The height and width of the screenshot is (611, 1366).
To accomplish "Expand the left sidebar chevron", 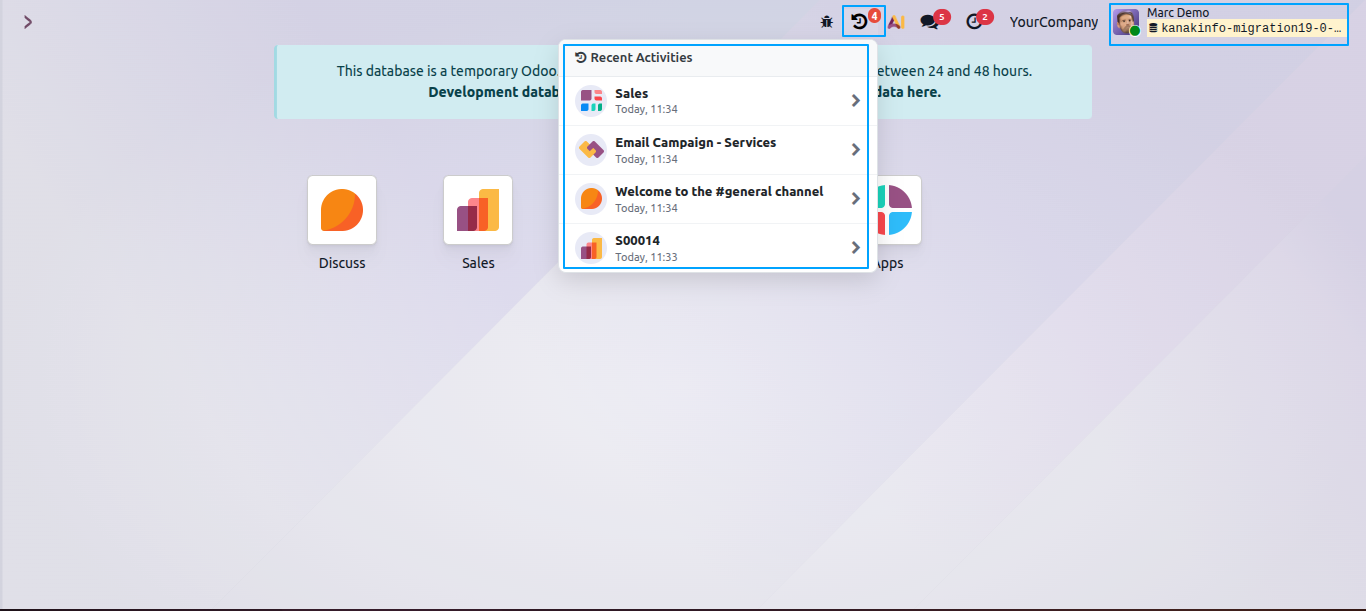I will coord(28,22).
